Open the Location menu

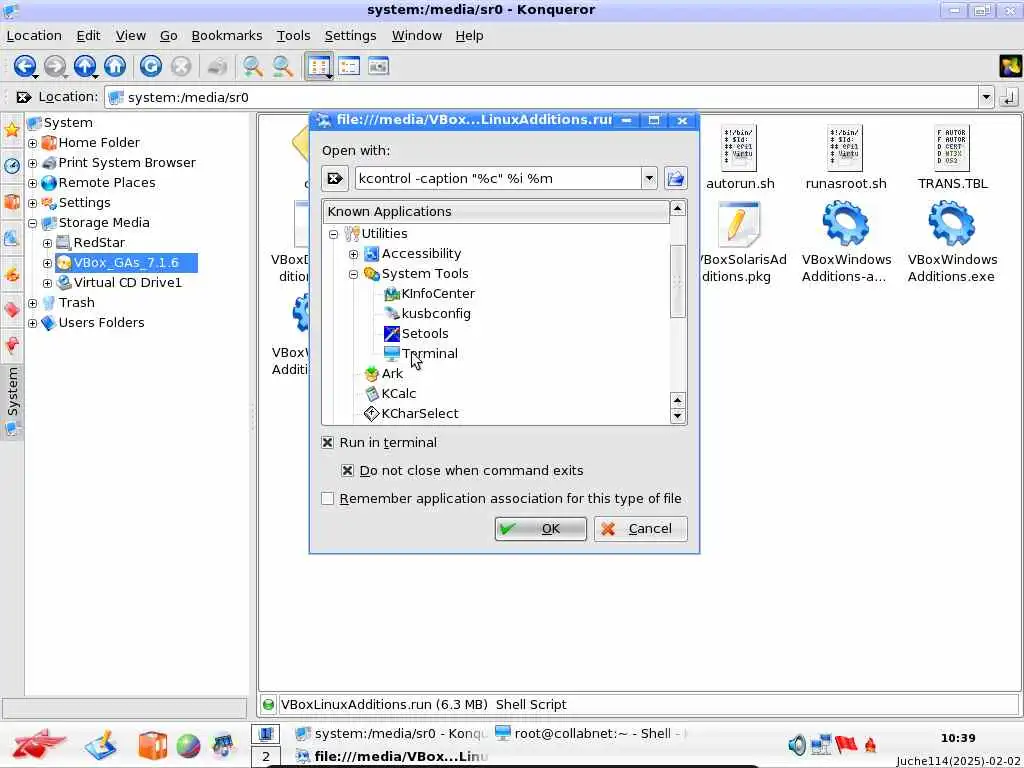[x=34, y=36]
